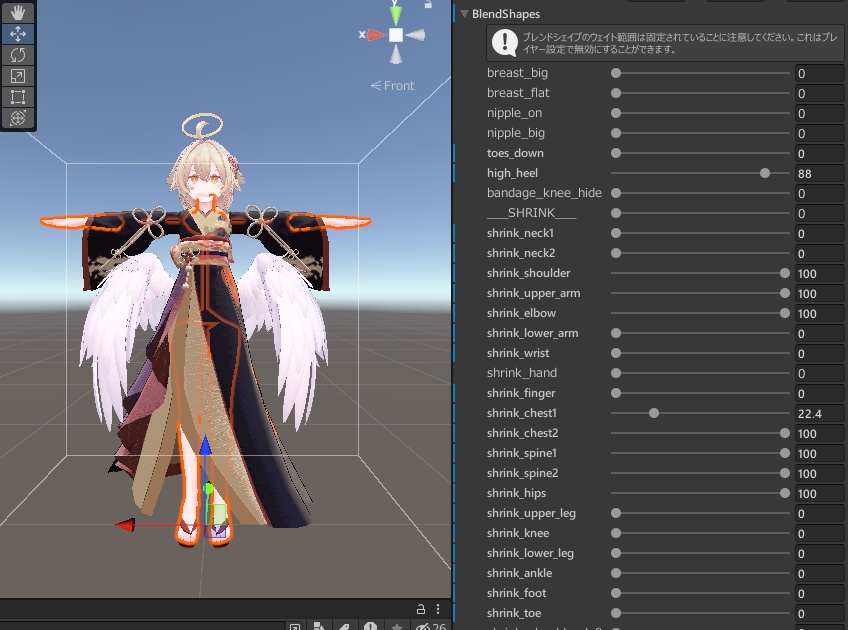Click the center cube of the scene gizmo

tap(396, 35)
